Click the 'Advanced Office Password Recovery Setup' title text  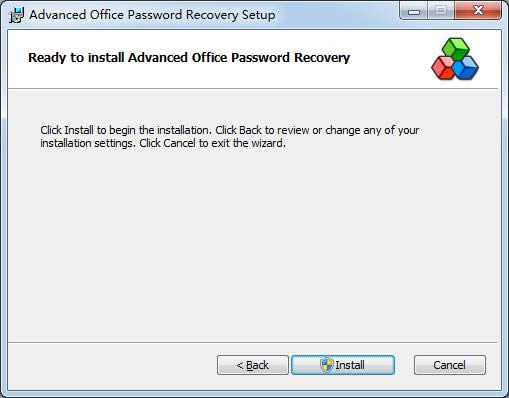click(152, 15)
